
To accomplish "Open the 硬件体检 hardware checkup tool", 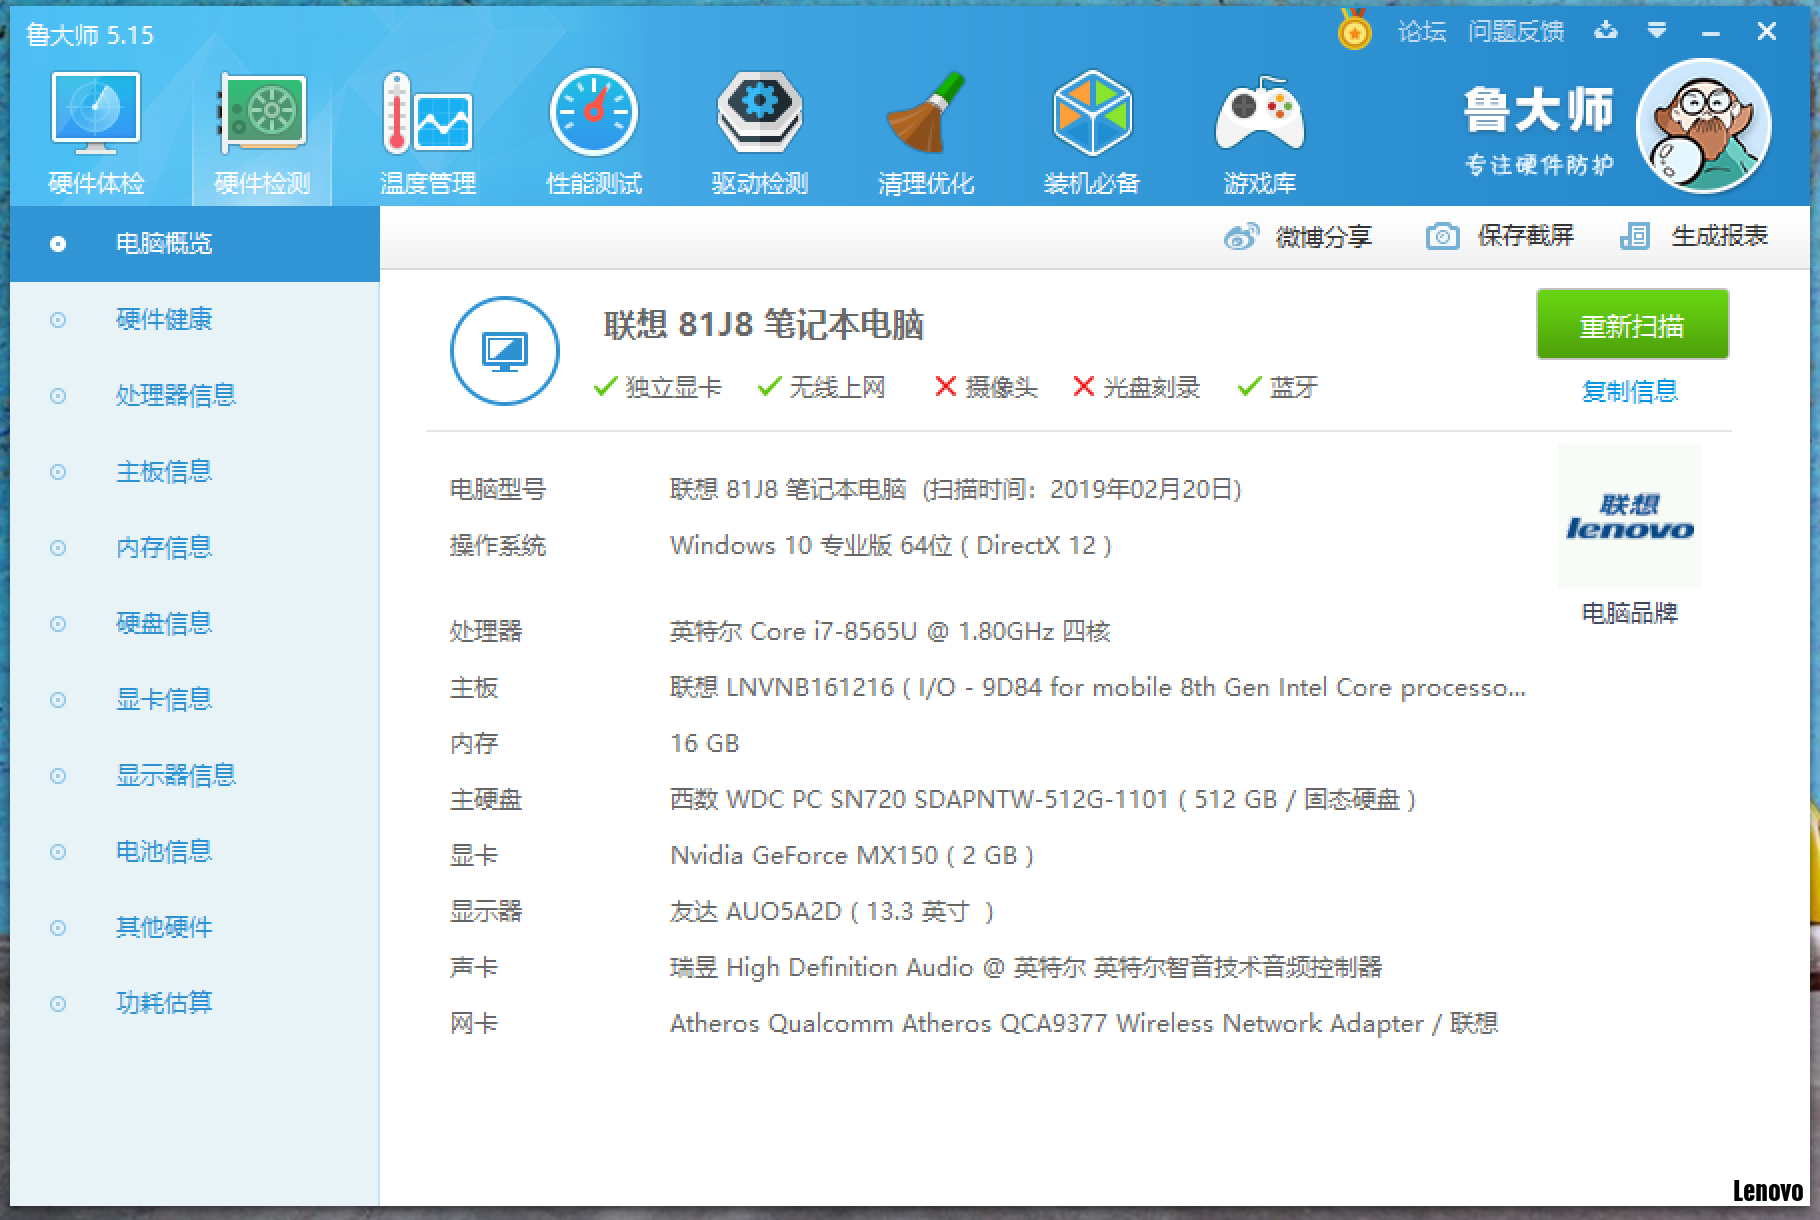I will [95, 127].
